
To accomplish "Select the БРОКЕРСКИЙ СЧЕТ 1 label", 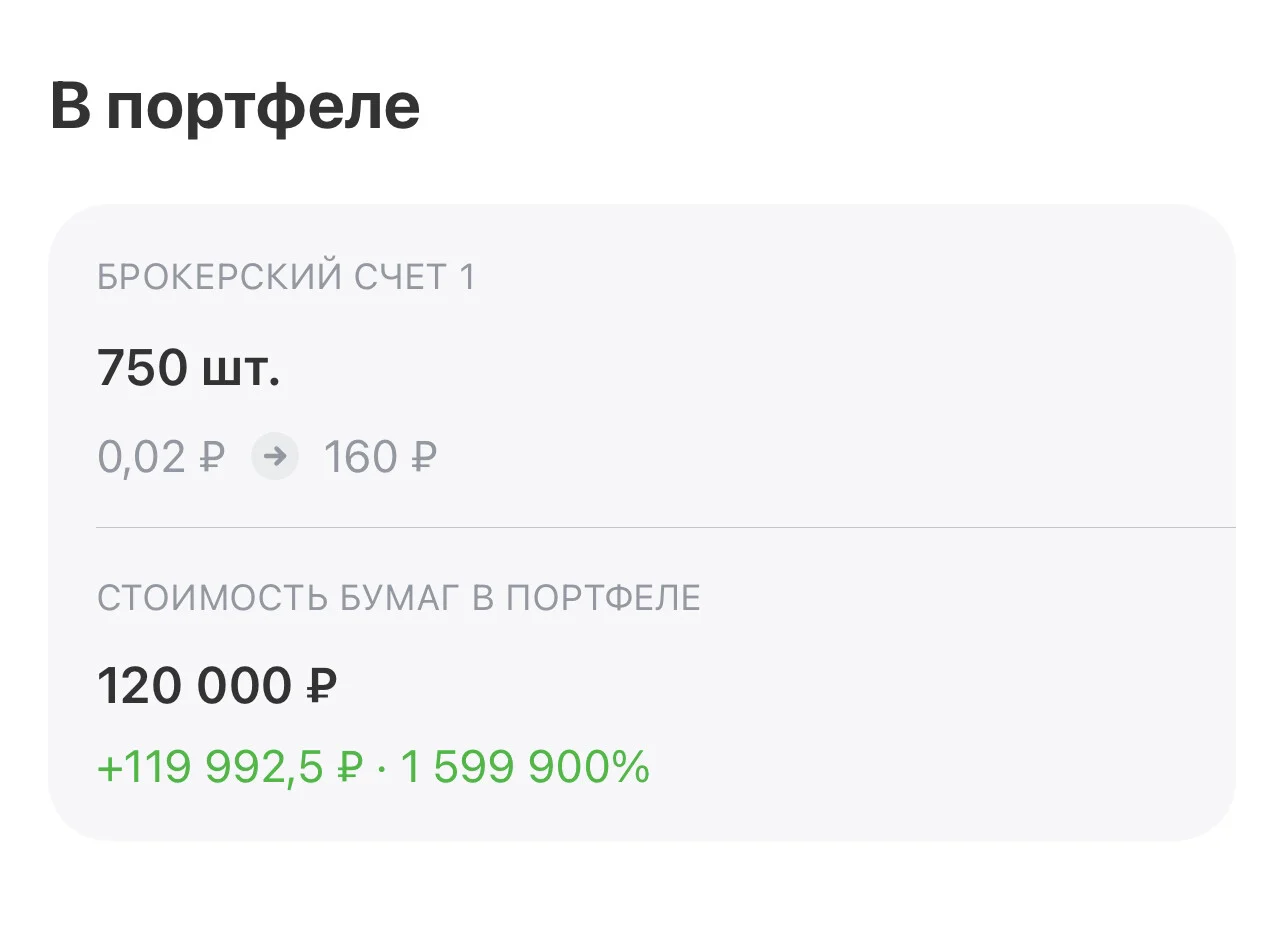I will 286,278.
